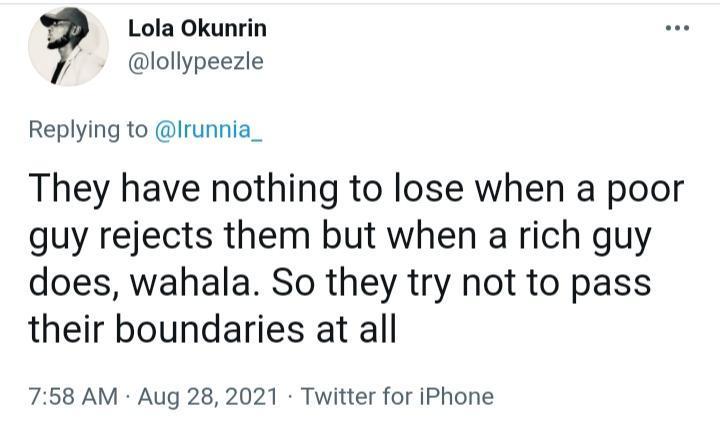Open the three-dot more options menu
This screenshot has width=720, height=433.
[677, 27]
